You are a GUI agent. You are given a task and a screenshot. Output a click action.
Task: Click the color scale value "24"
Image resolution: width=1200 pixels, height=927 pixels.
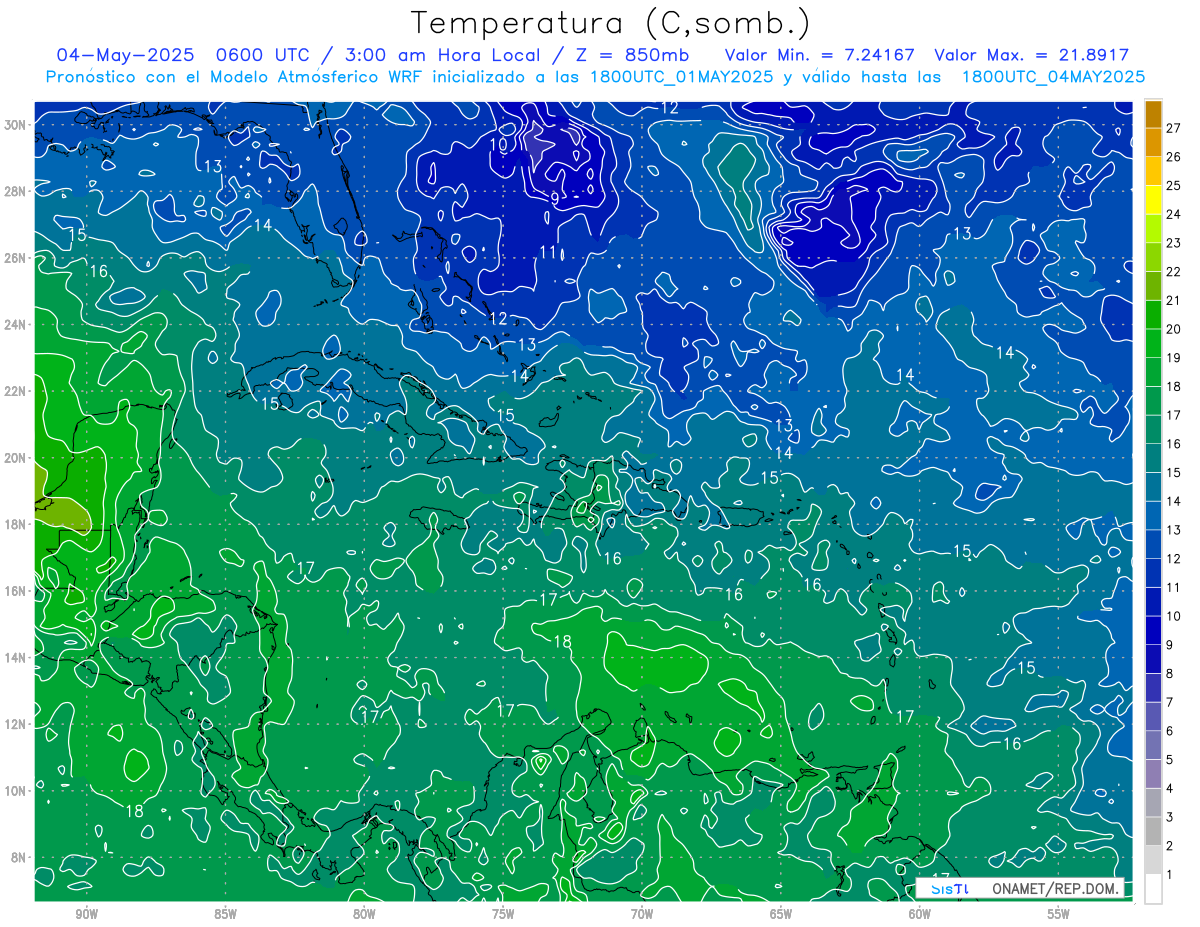[x=1174, y=214]
